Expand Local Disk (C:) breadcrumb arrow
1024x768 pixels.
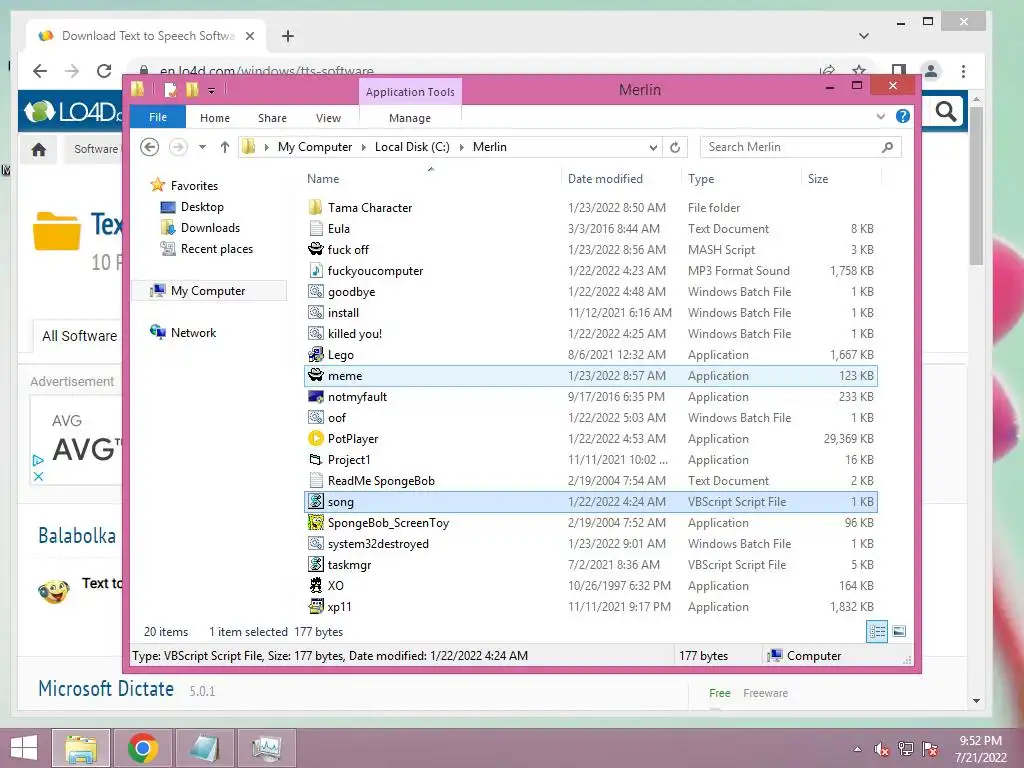click(x=462, y=147)
